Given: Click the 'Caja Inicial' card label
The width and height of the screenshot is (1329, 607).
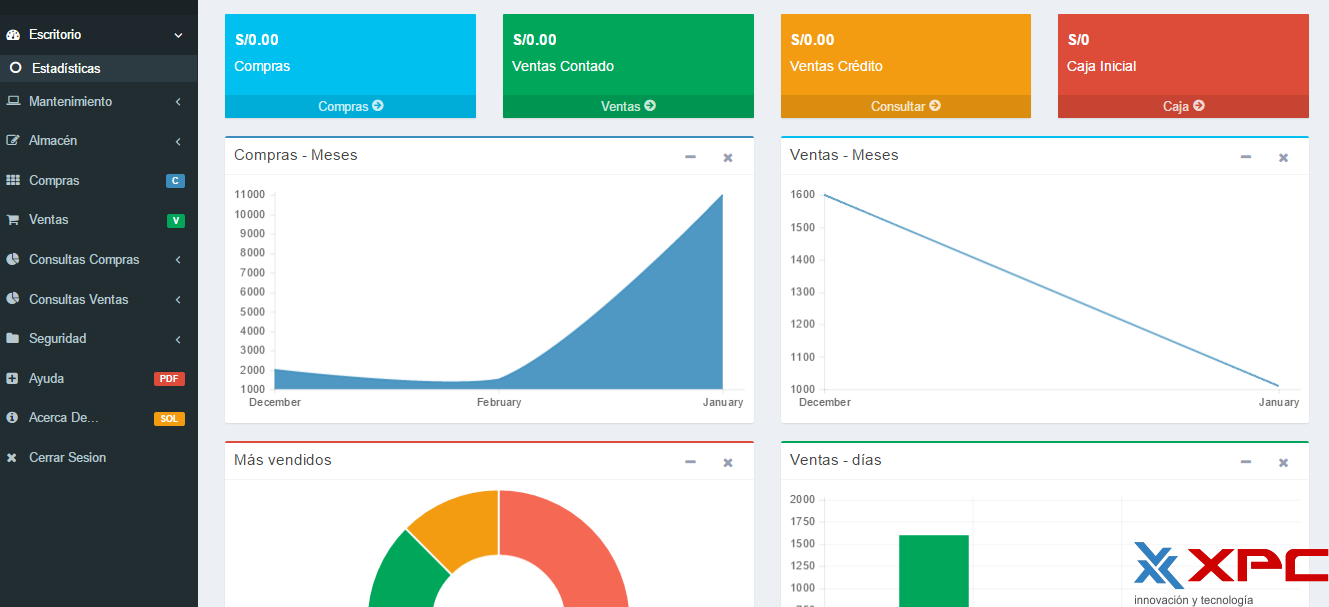Looking at the screenshot, I should pos(1102,66).
